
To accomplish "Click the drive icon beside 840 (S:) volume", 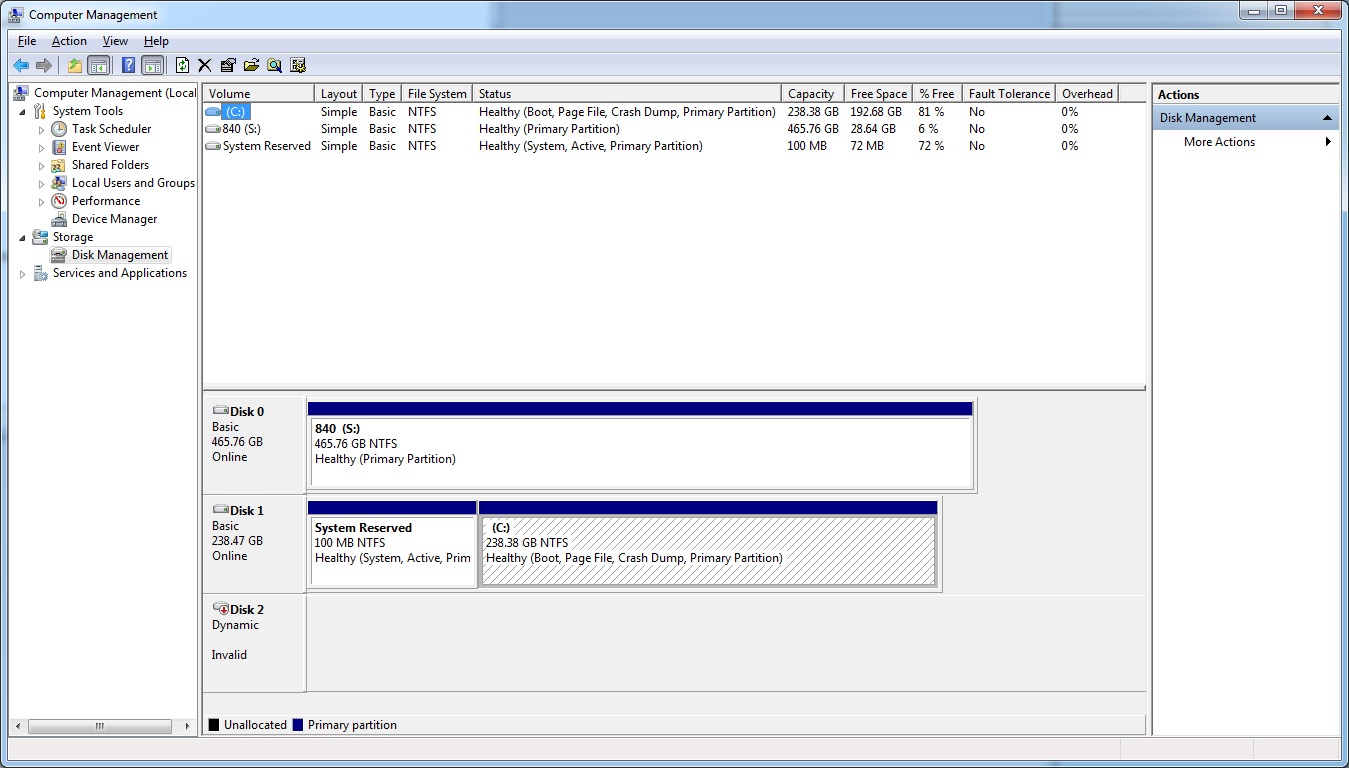I will (212, 129).
